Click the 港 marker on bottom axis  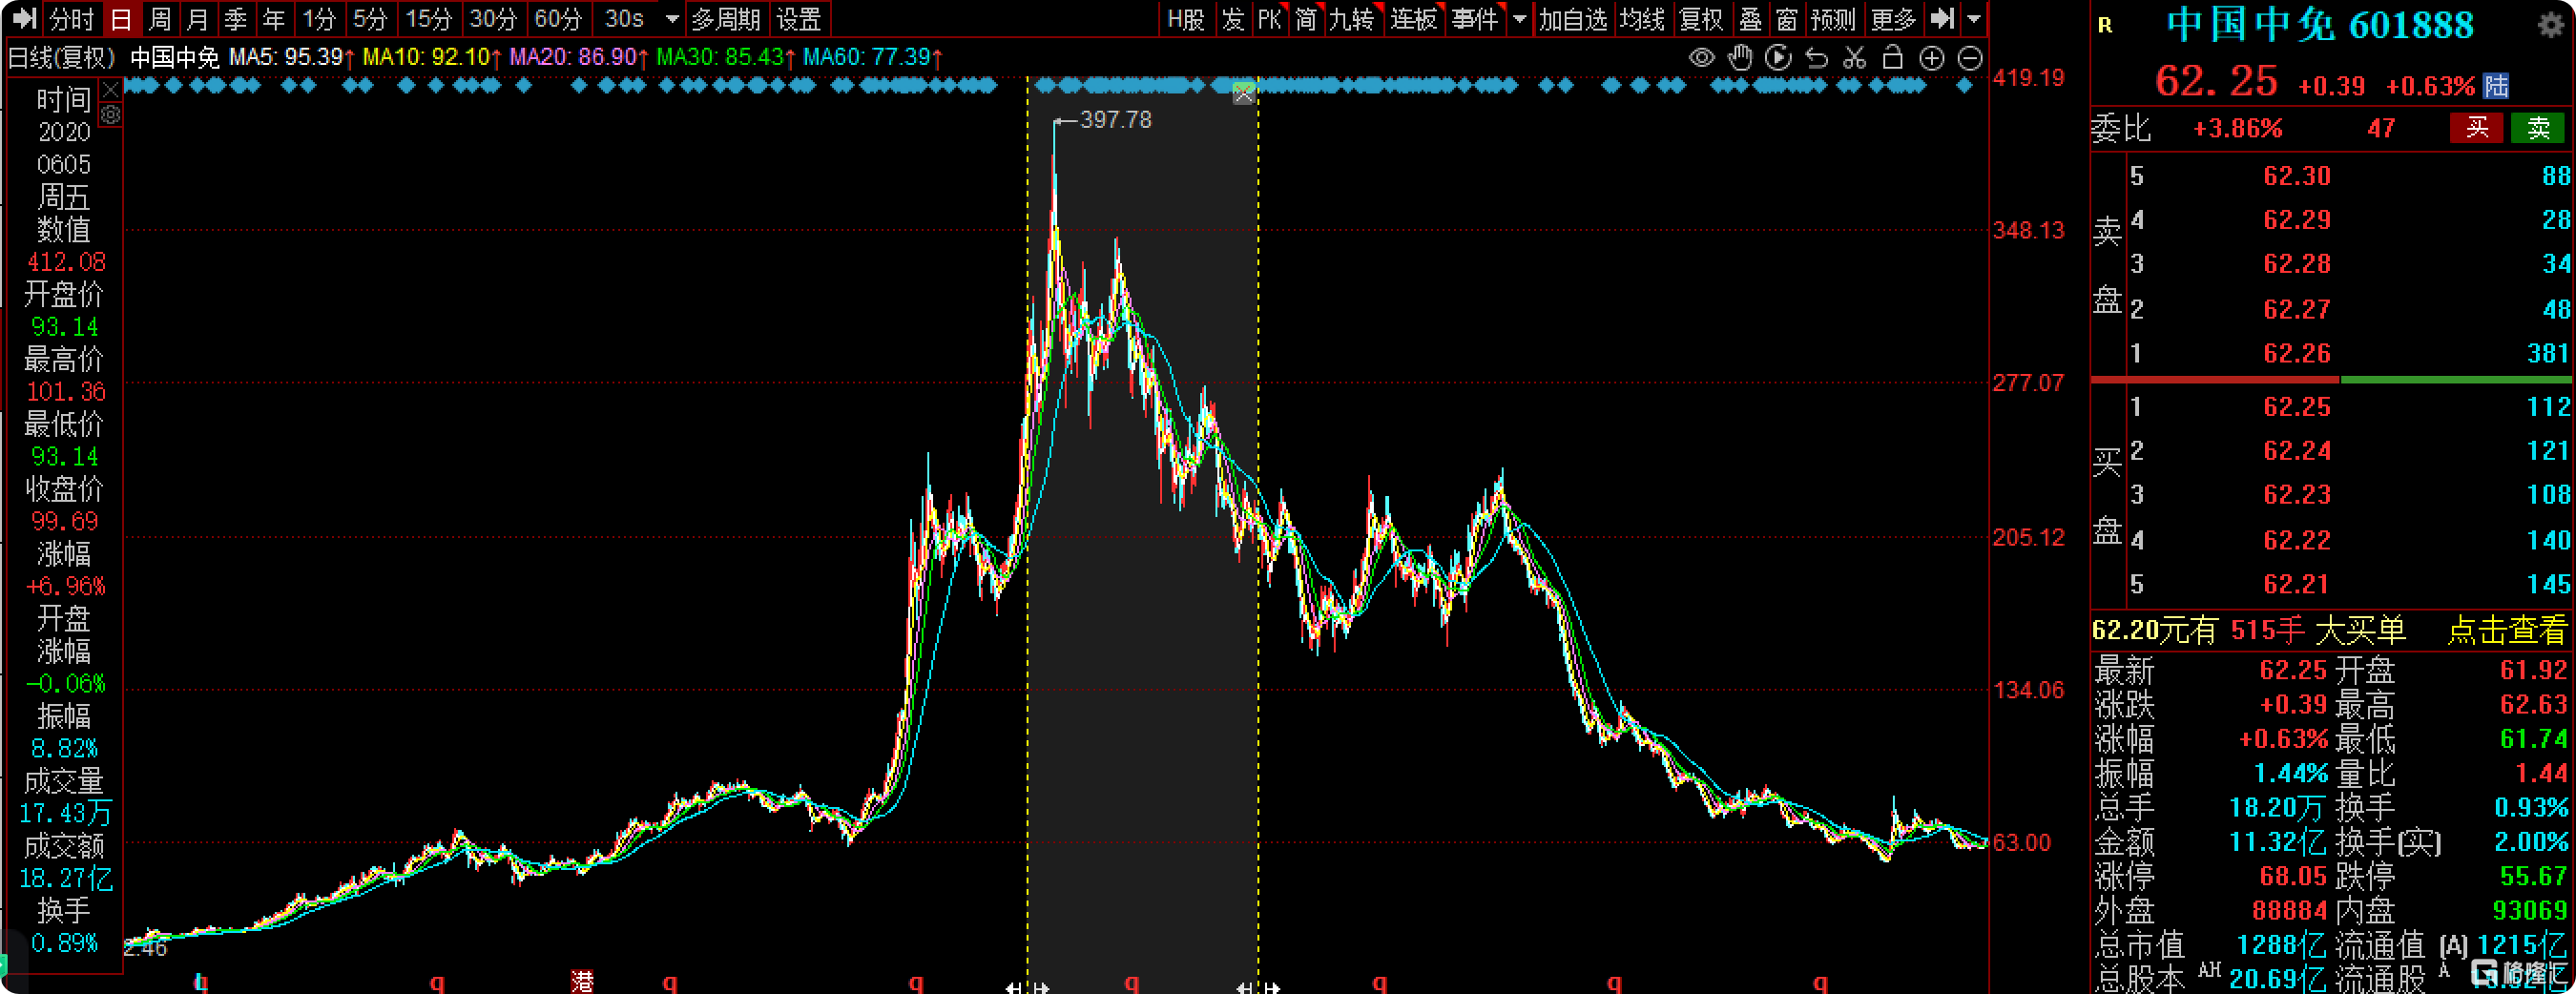pyautogui.click(x=582, y=982)
